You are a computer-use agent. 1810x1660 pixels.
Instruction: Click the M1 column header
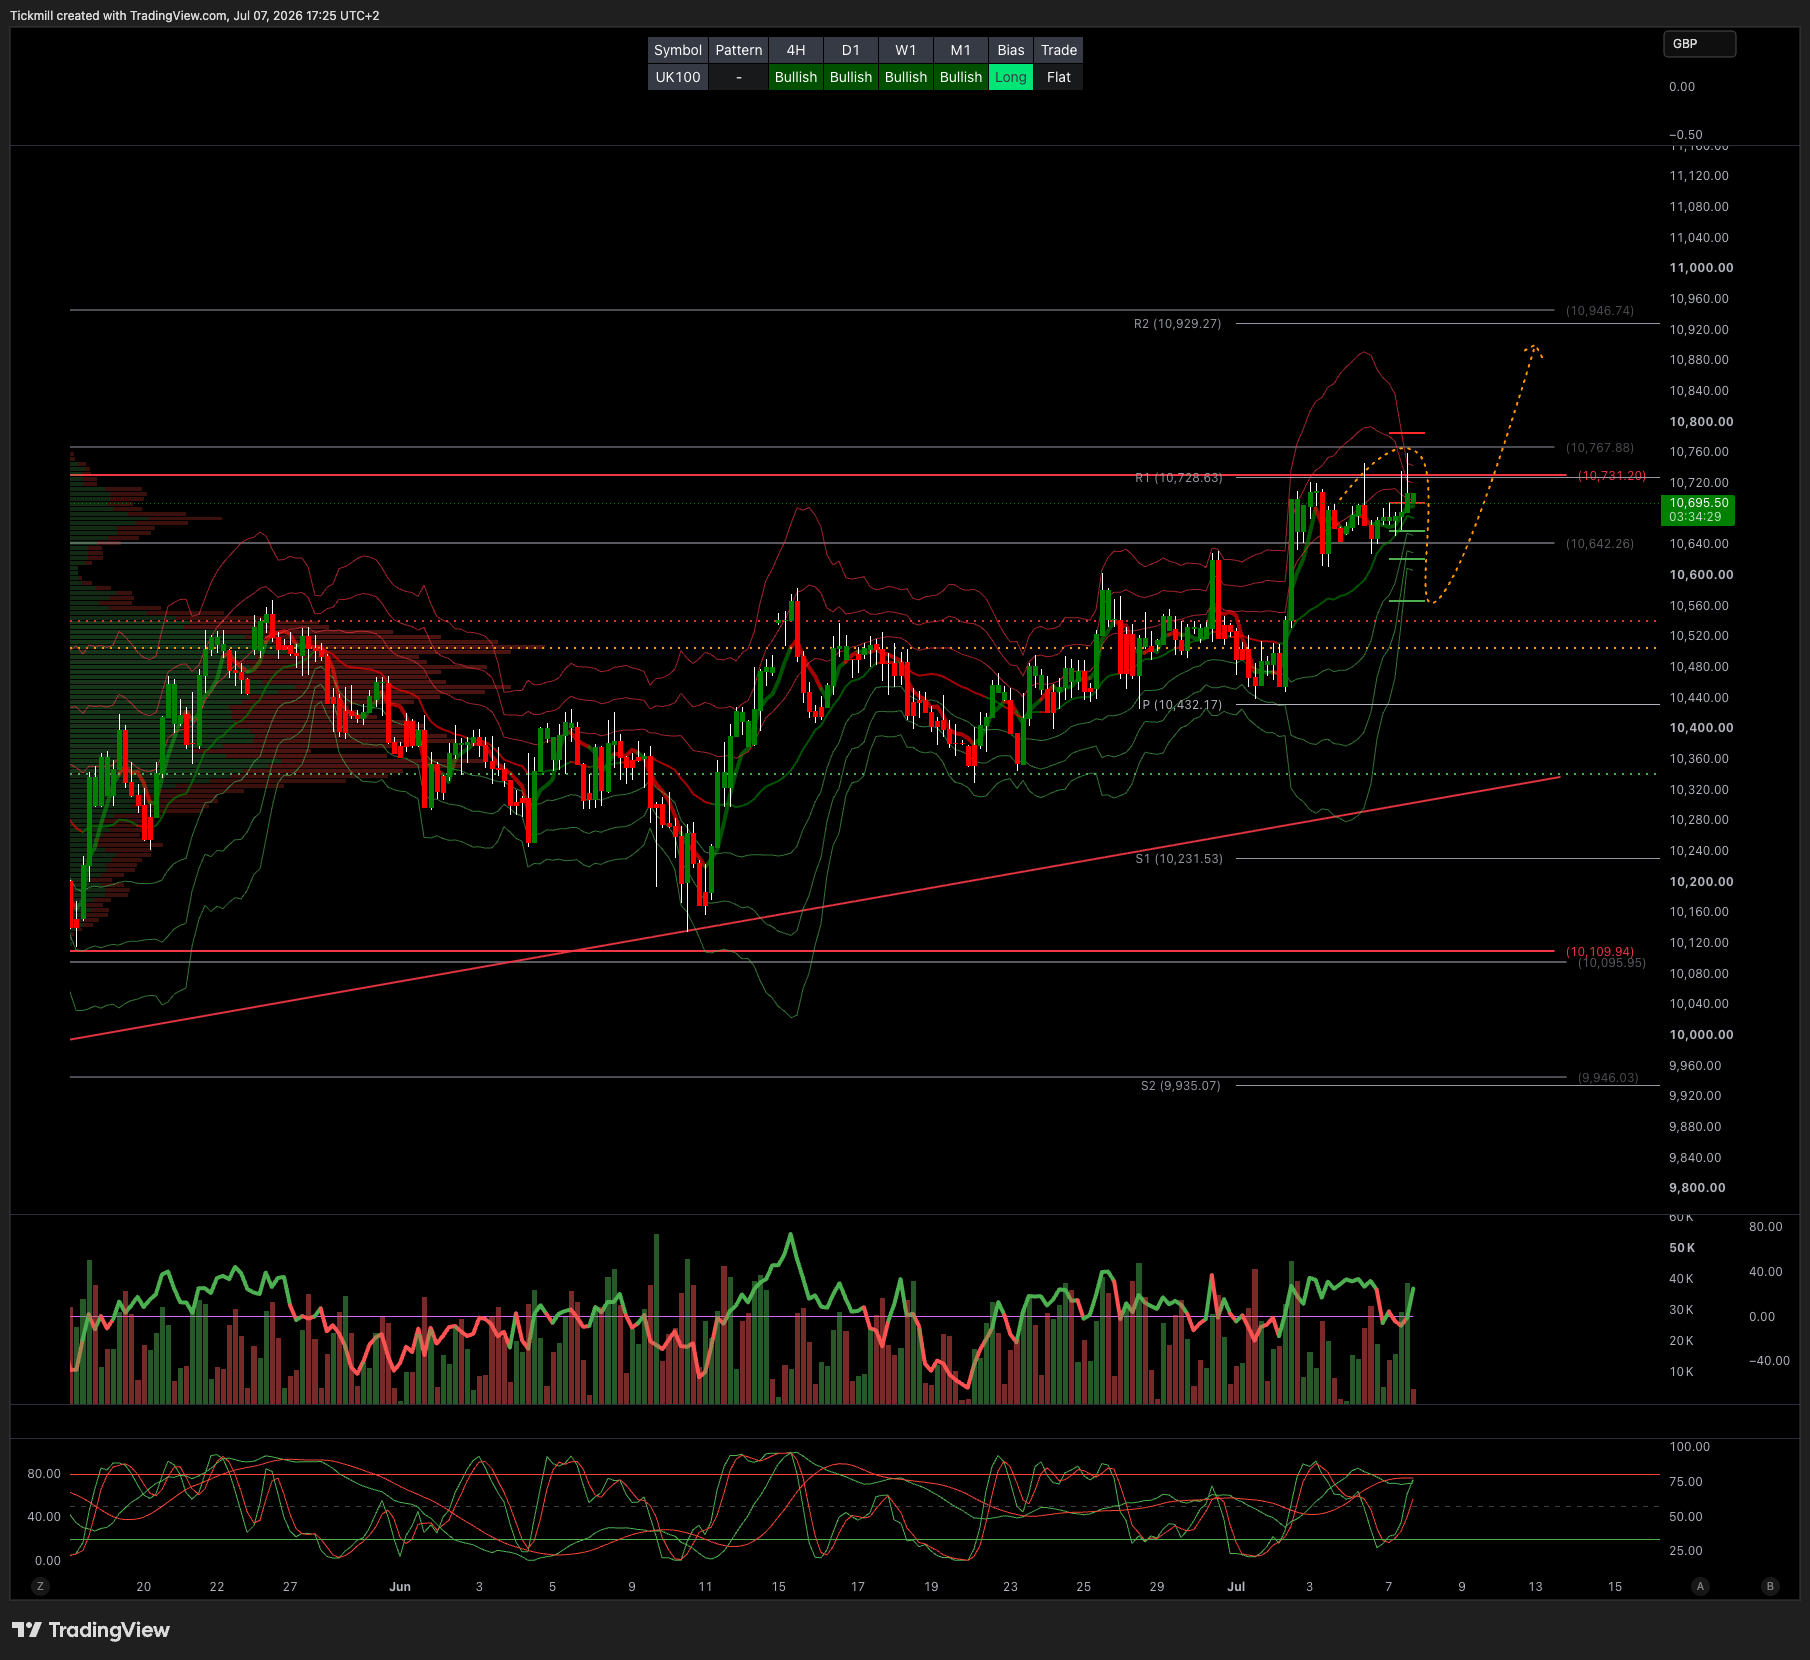(961, 50)
